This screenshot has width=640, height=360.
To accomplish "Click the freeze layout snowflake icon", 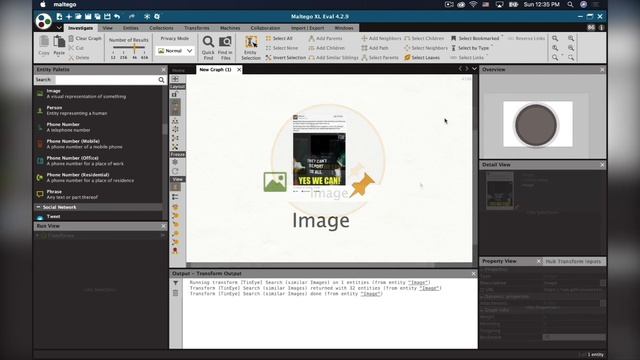I will (175, 162).
